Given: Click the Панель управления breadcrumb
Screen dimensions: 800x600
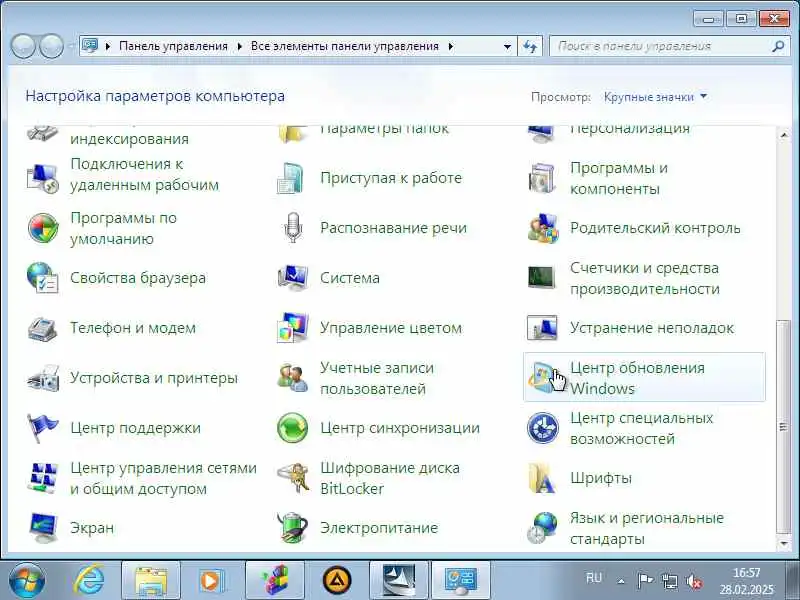Looking at the screenshot, I should point(173,46).
